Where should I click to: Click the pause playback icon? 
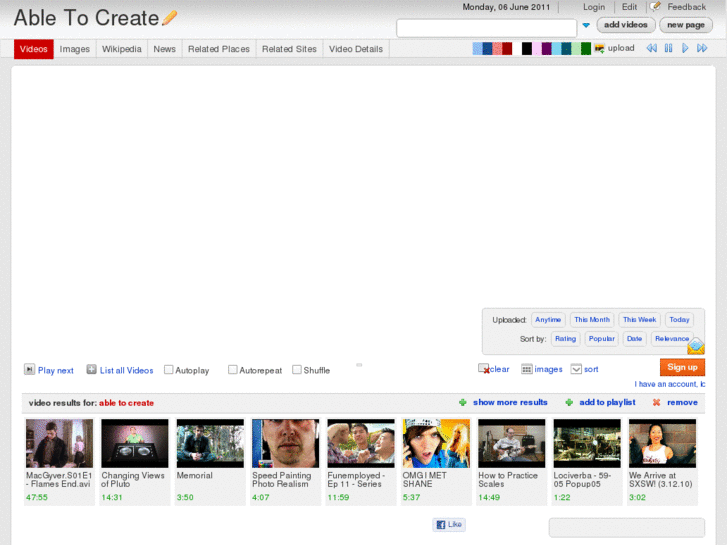pos(668,48)
